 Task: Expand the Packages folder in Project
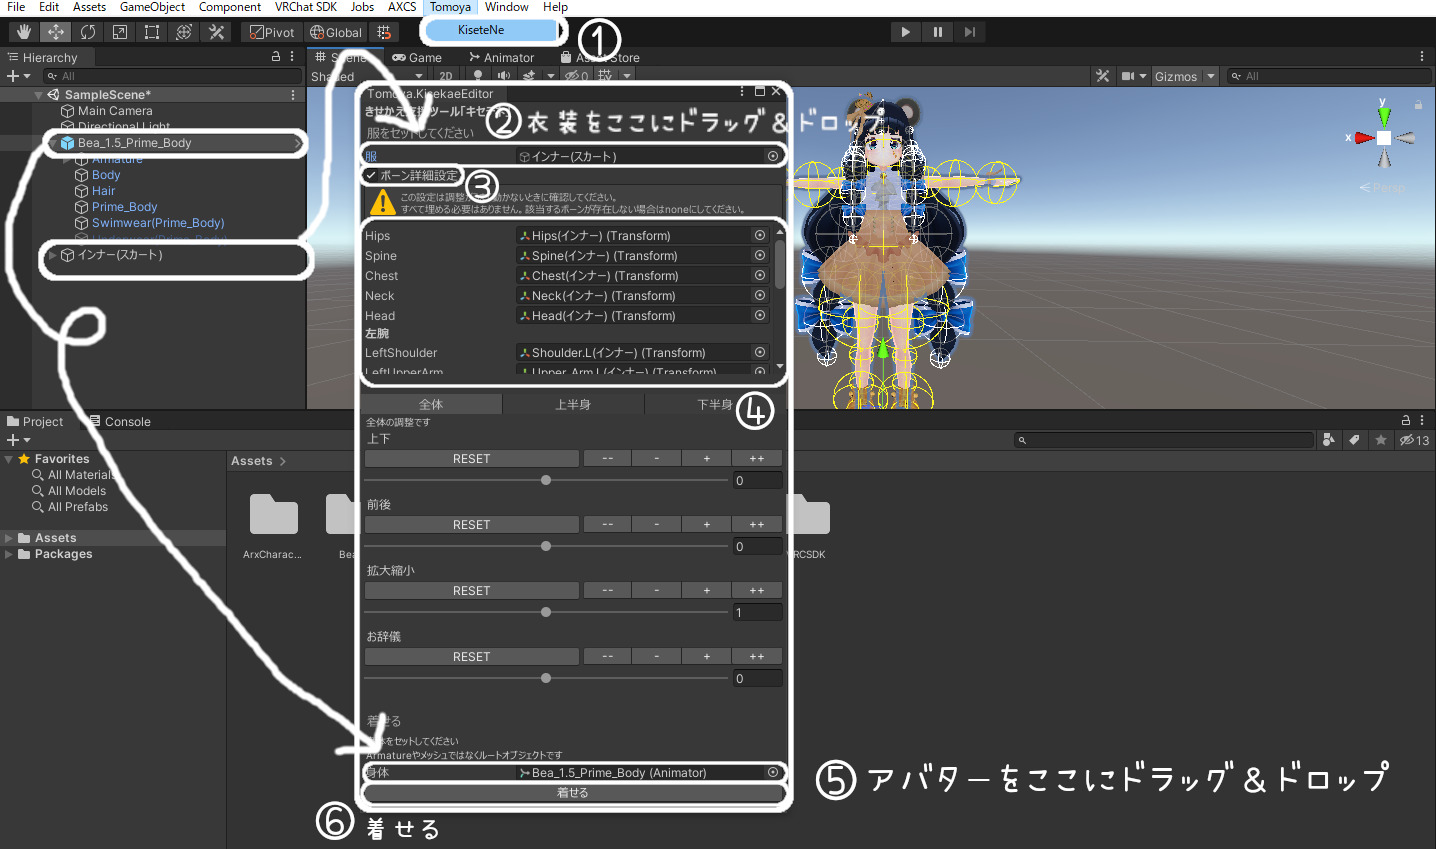(9, 554)
